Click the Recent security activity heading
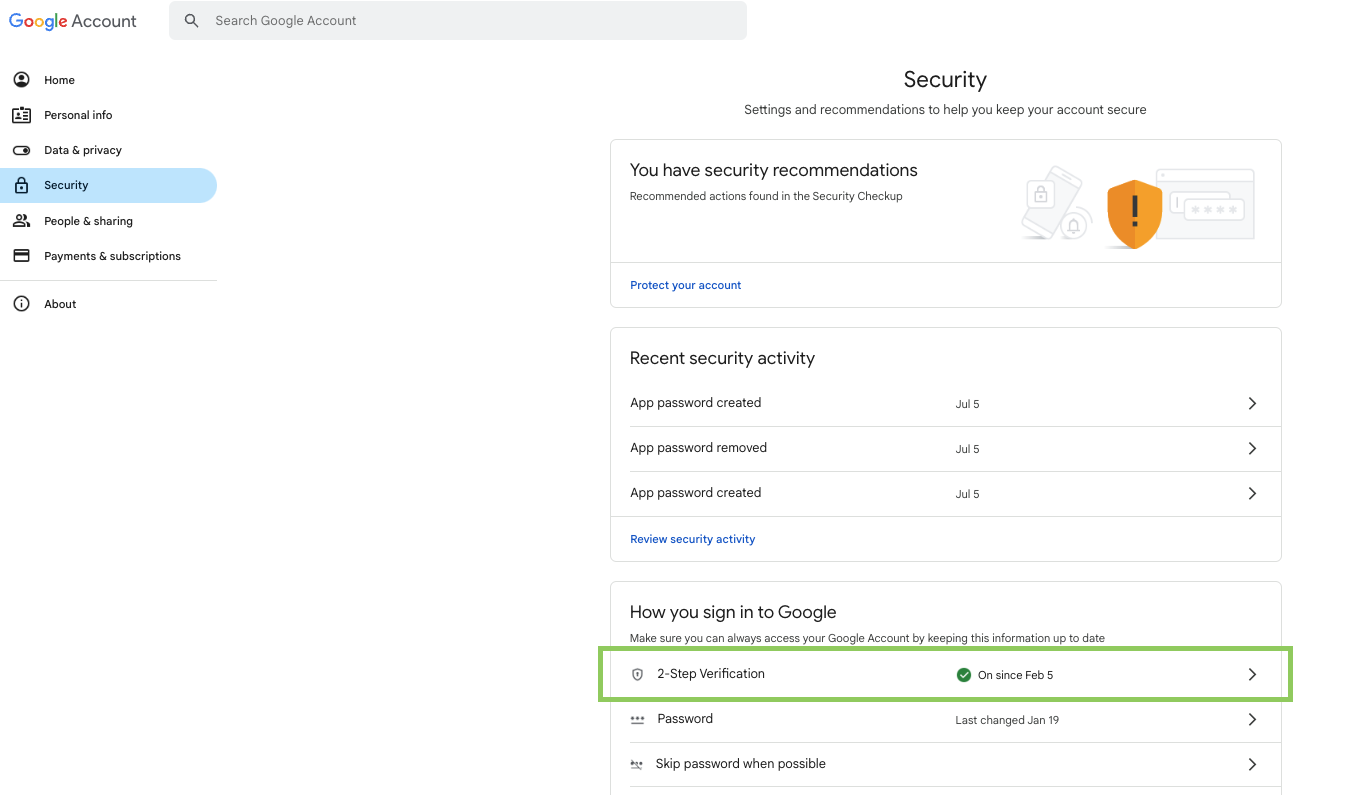Image resolution: width=1363 pixels, height=795 pixels. (x=723, y=358)
